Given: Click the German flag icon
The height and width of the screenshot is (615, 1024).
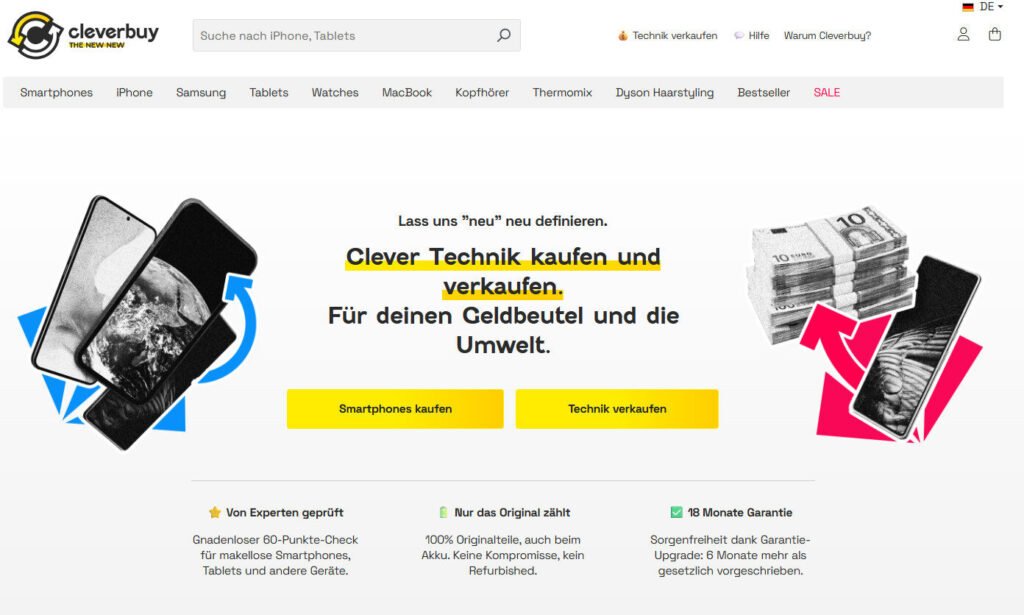Looking at the screenshot, I should tap(968, 7).
